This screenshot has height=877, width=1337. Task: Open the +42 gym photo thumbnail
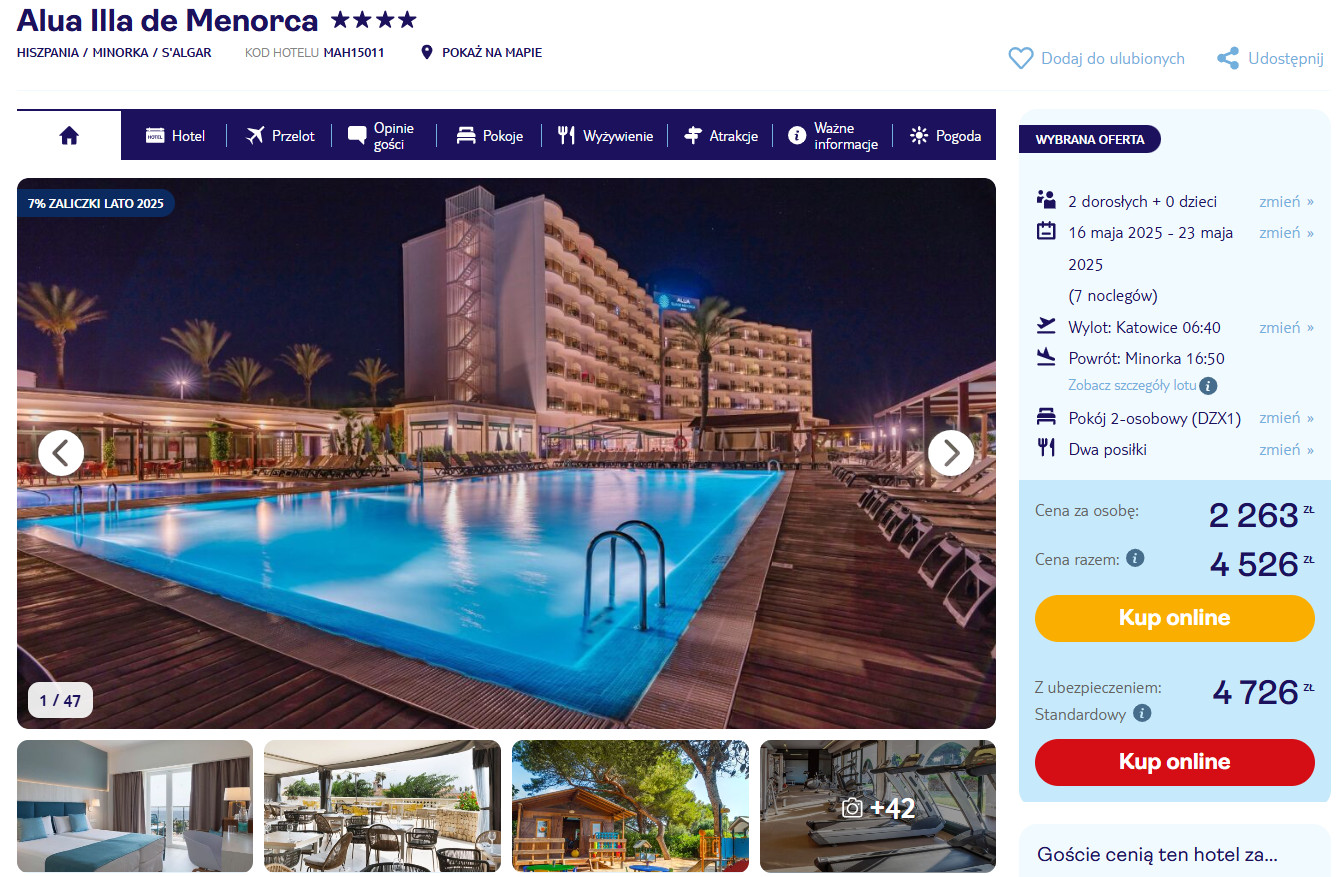tap(878, 806)
